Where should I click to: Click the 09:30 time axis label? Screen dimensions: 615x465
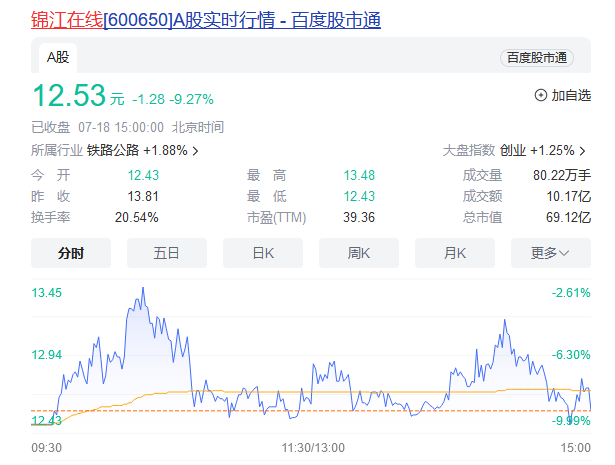(47, 447)
